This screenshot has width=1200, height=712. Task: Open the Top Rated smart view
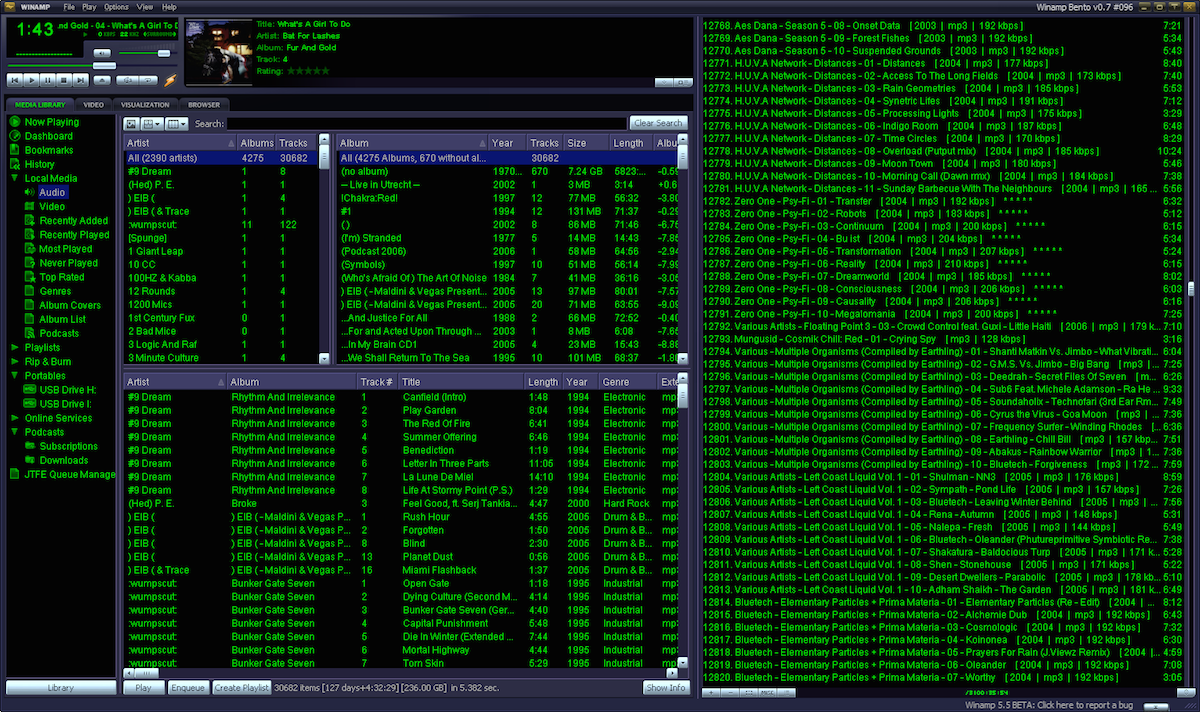[62, 277]
